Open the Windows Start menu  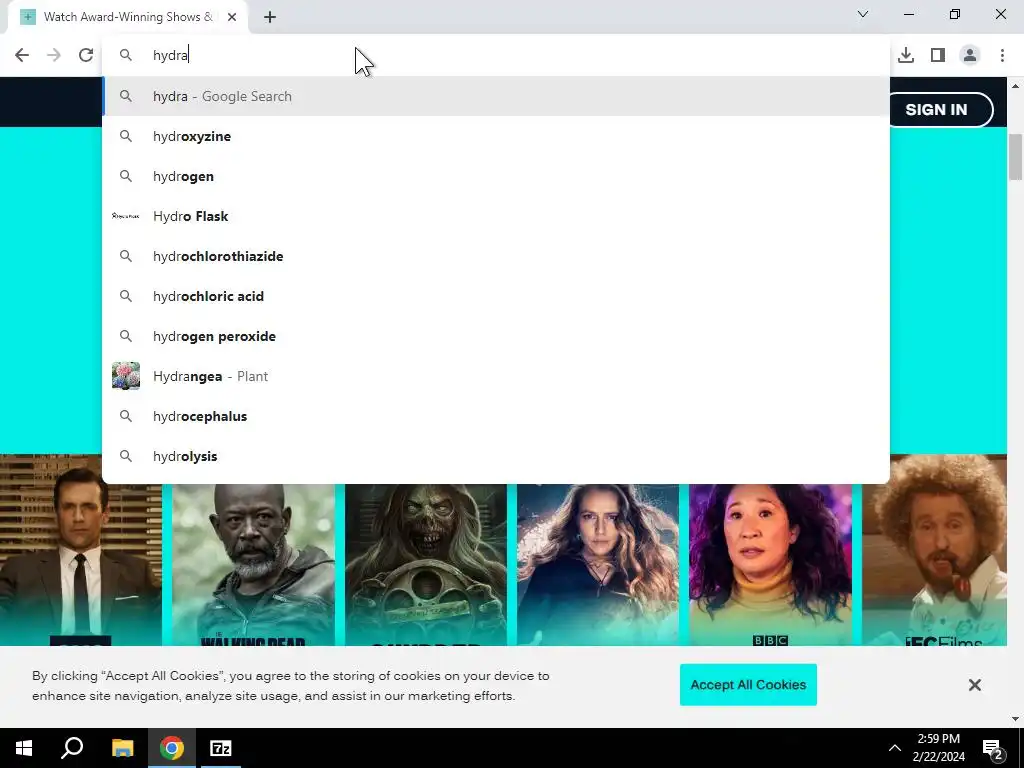(24, 748)
